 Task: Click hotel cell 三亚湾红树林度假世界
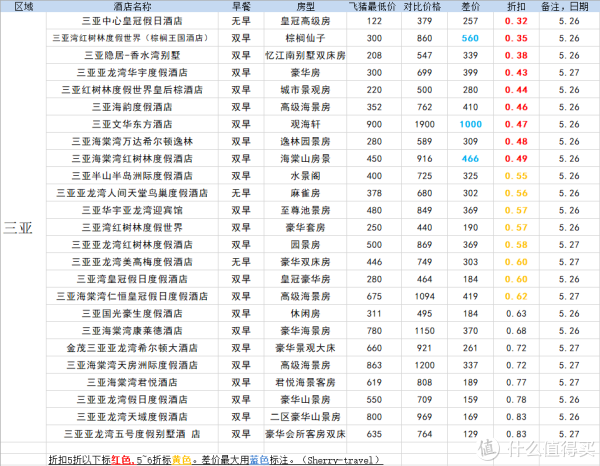tap(132, 228)
